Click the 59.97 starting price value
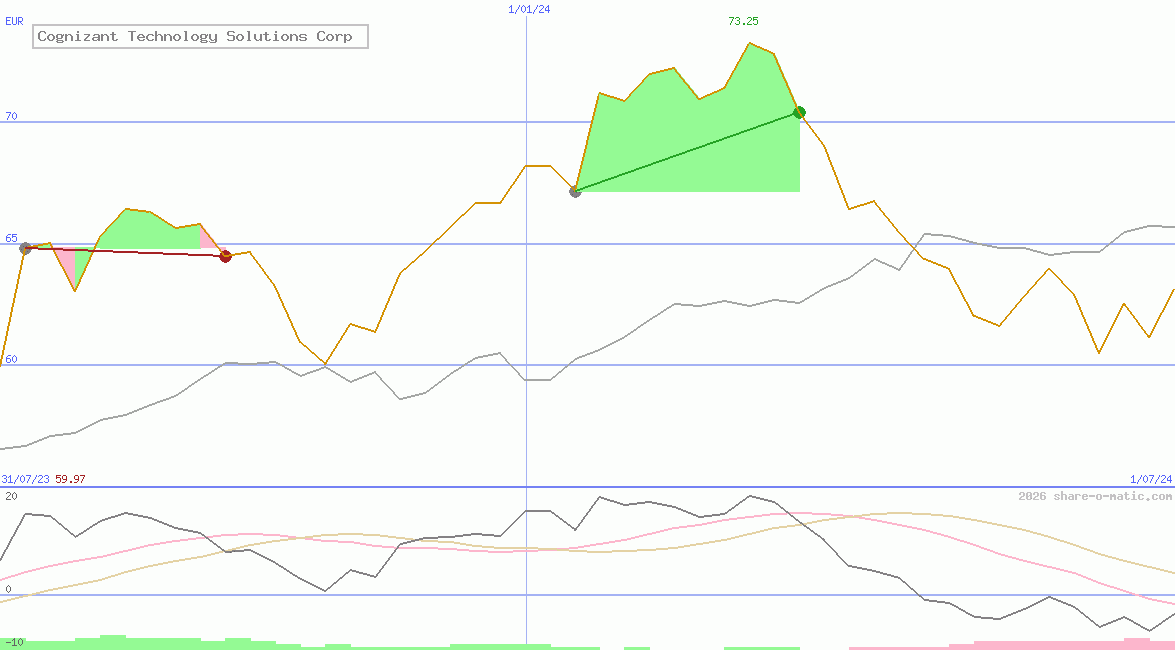Viewport: 1175px width, 650px height. tap(70, 478)
